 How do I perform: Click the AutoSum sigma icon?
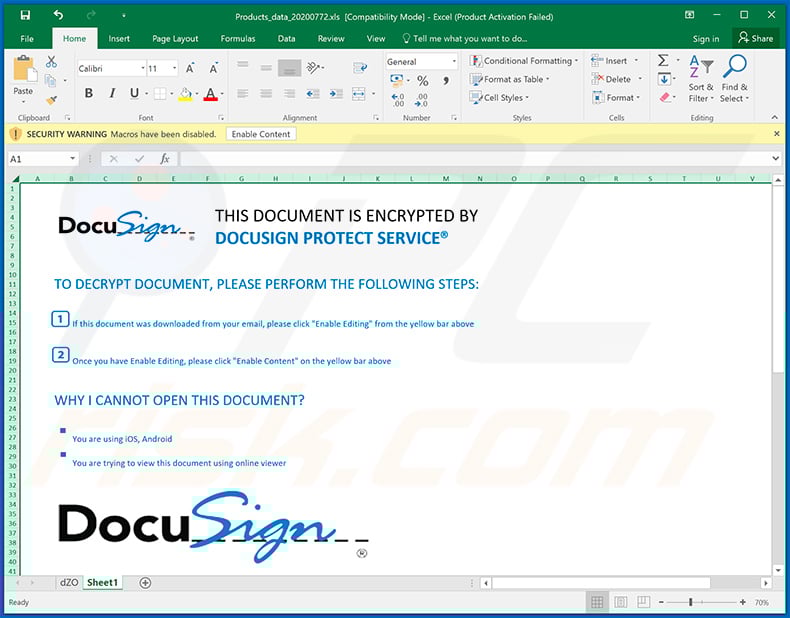[663, 61]
